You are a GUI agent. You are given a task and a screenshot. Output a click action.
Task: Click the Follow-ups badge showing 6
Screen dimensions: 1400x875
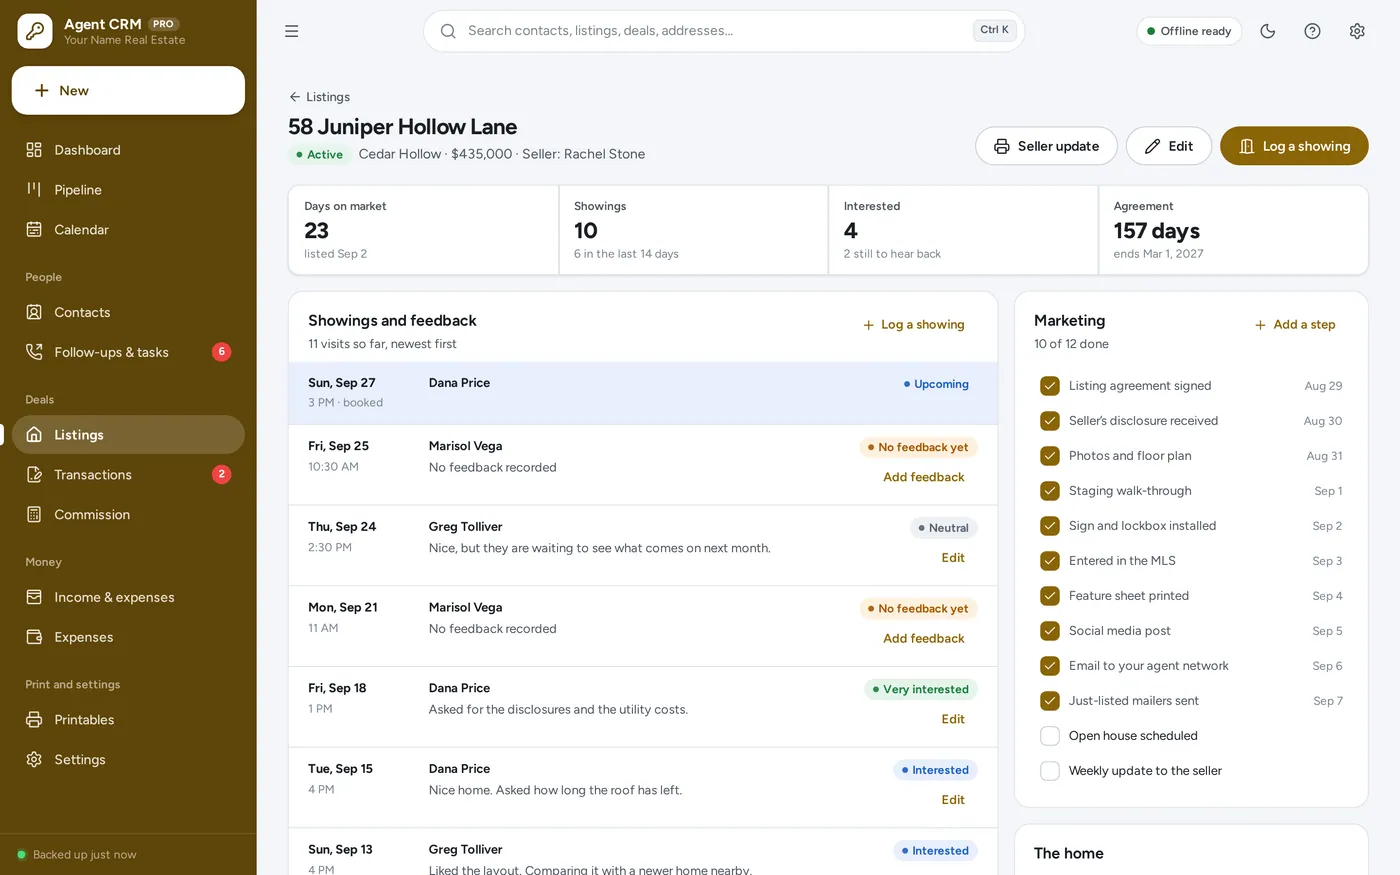tap(222, 352)
